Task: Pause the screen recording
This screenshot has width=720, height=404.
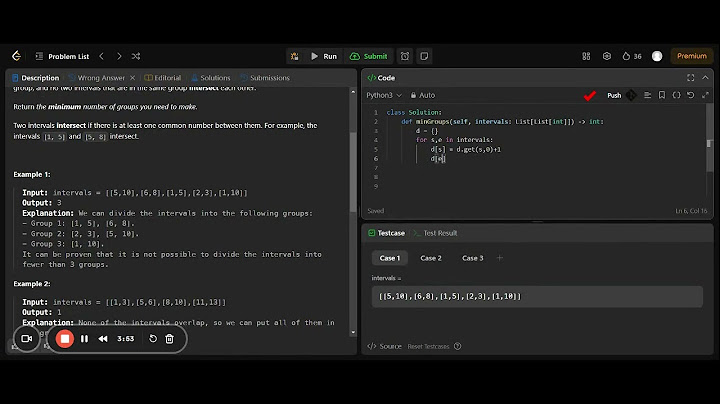Action: coord(84,339)
